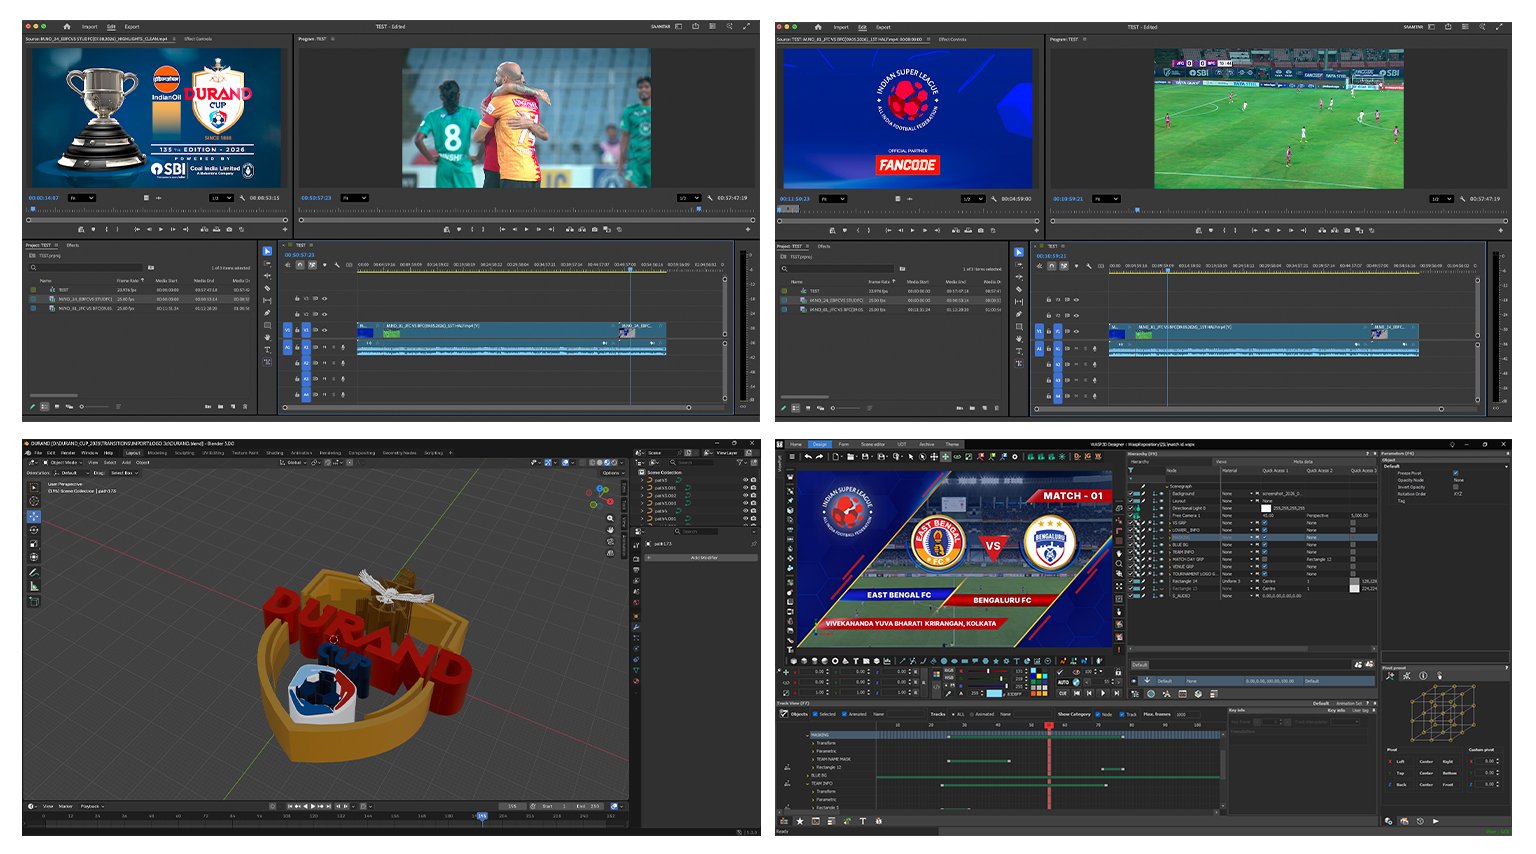Image resolution: width=1536 pixels, height=854 pixels.
Task: Open the Global orientation dropdown in Blender
Action: pos(293,463)
